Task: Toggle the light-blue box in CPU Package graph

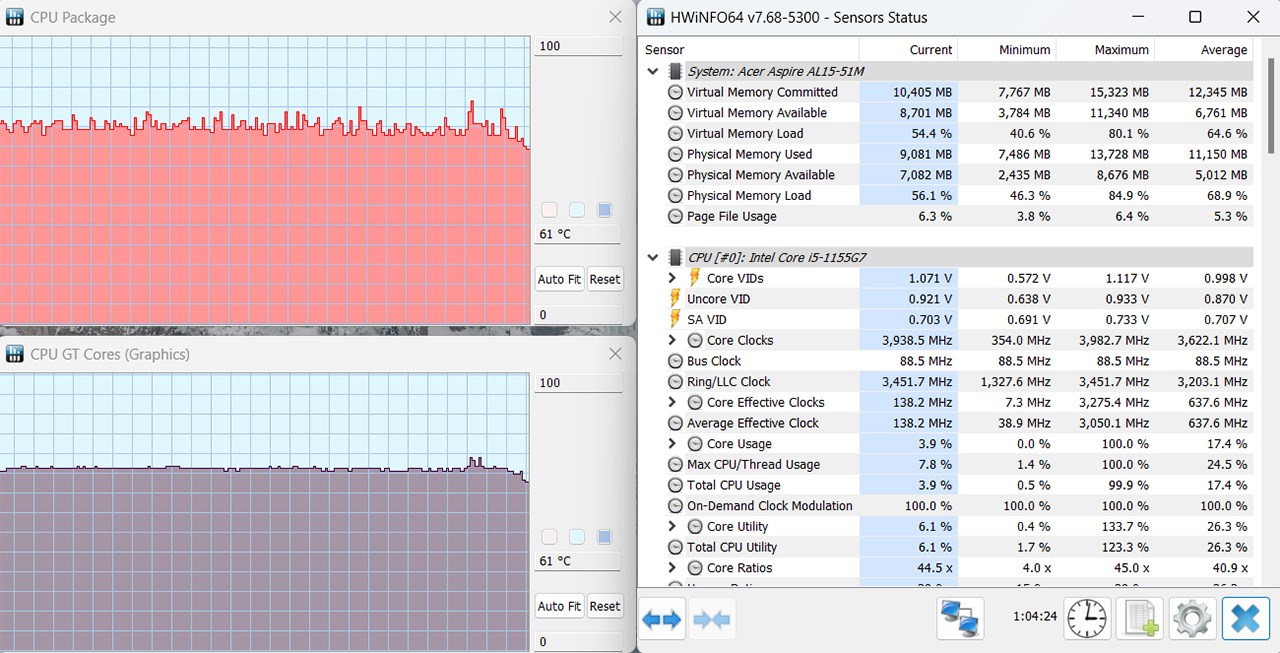Action: click(x=577, y=210)
